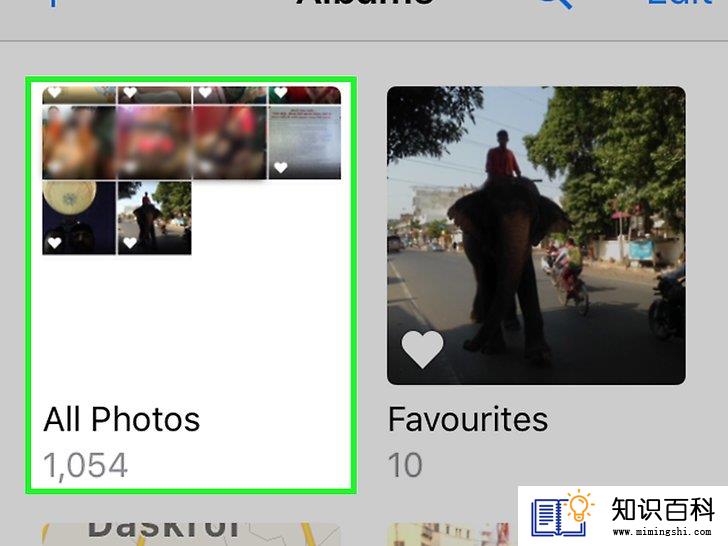The width and height of the screenshot is (728, 546).
Task: Open the All Photos album
Action: [191, 285]
